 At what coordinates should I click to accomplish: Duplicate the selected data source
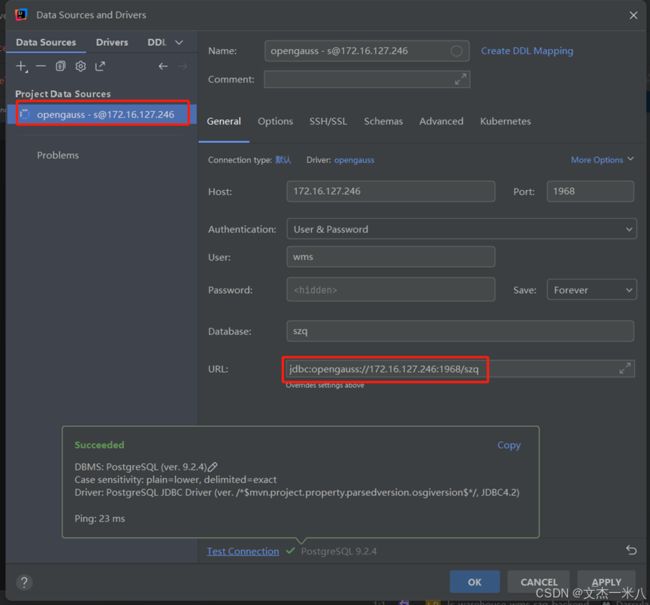[61, 66]
